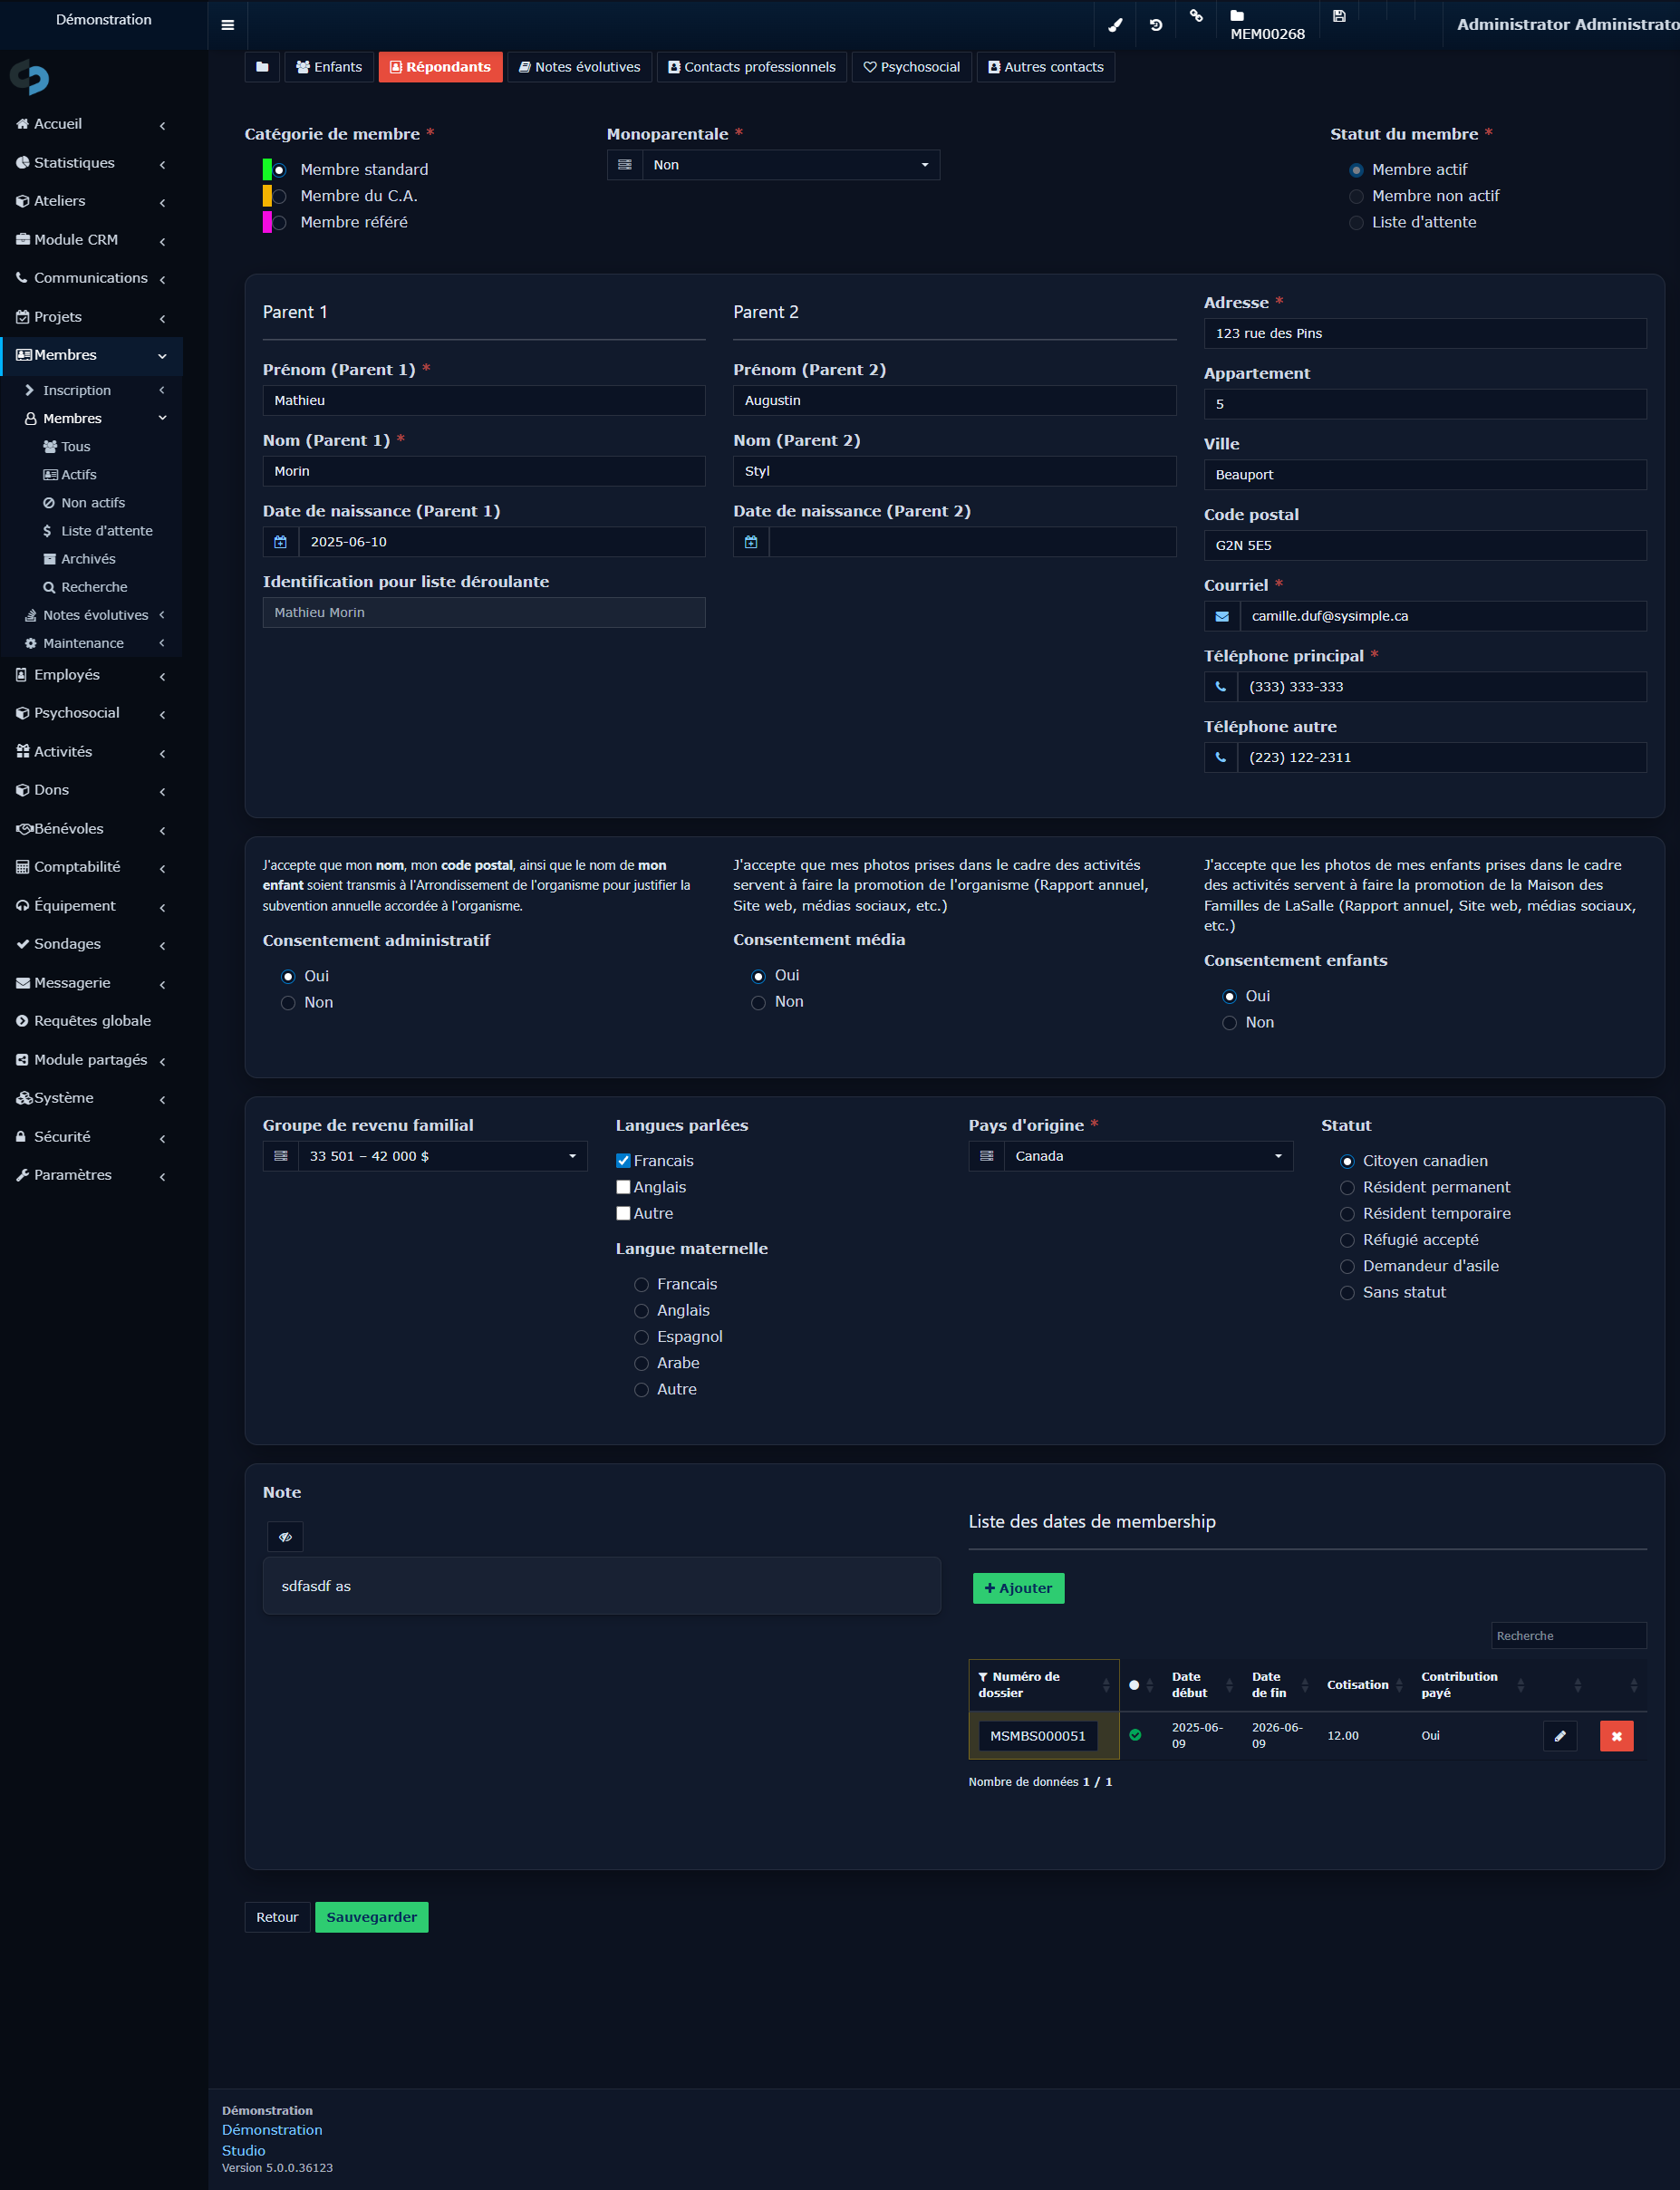Click the application logo in sidebar

pos(30,77)
